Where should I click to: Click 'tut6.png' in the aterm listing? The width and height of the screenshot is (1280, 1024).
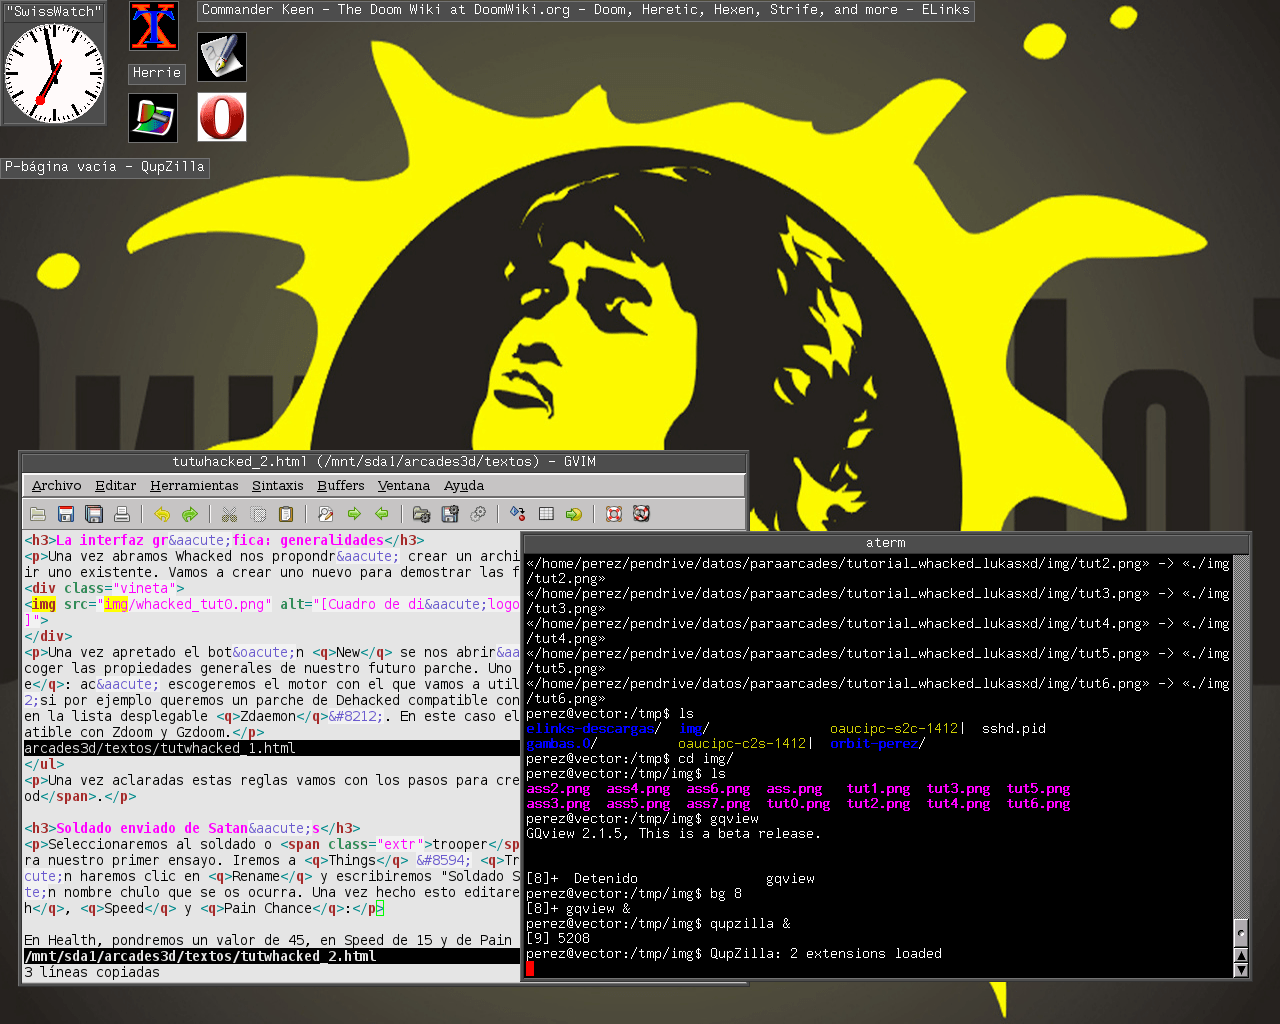pyautogui.click(x=1038, y=804)
